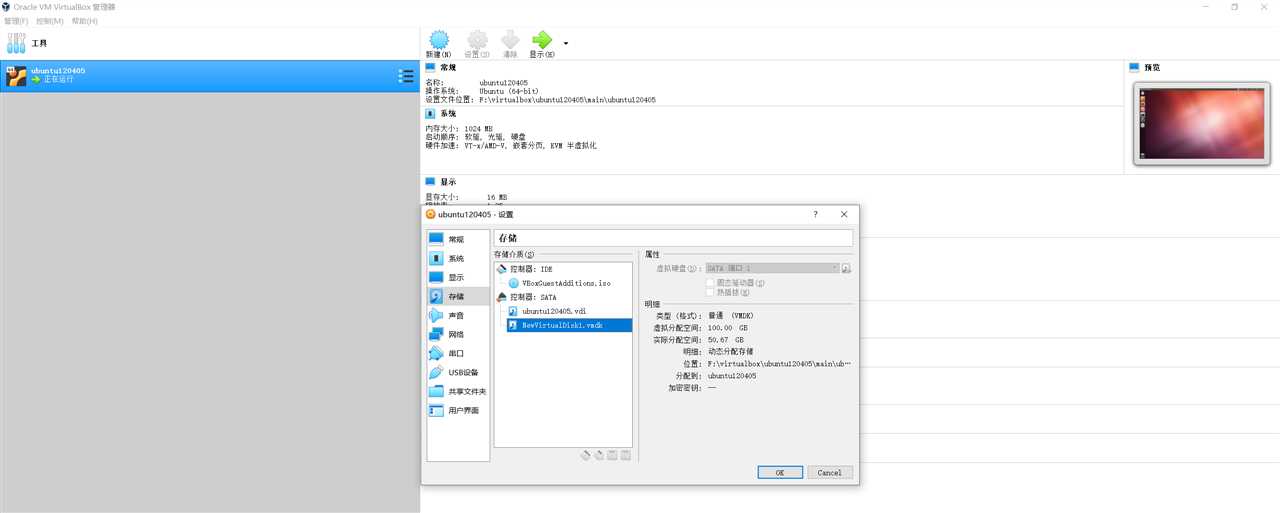1280x513 pixels.
Task: Select NewVirtualDisk1.vmdk disk entry
Action: click(569, 325)
